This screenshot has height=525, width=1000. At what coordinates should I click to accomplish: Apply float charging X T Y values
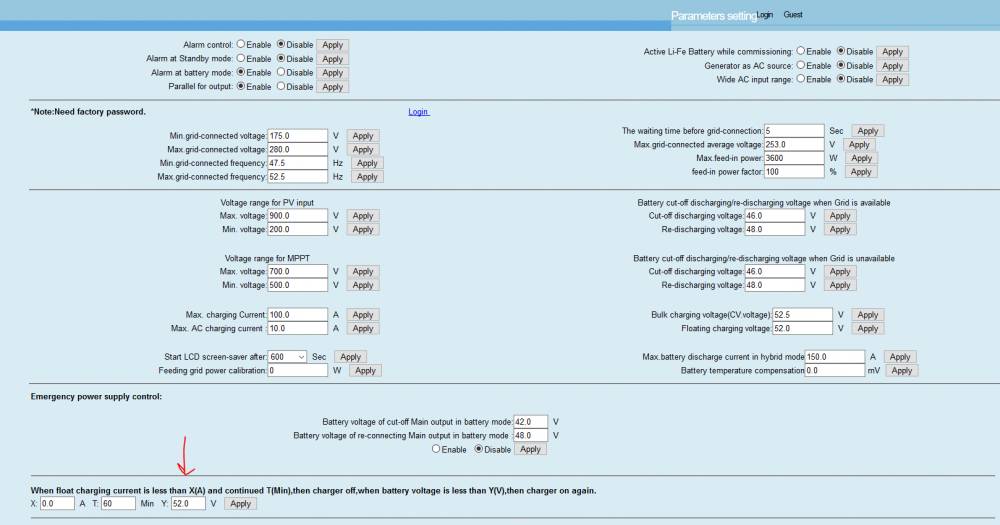pyautogui.click(x=240, y=503)
